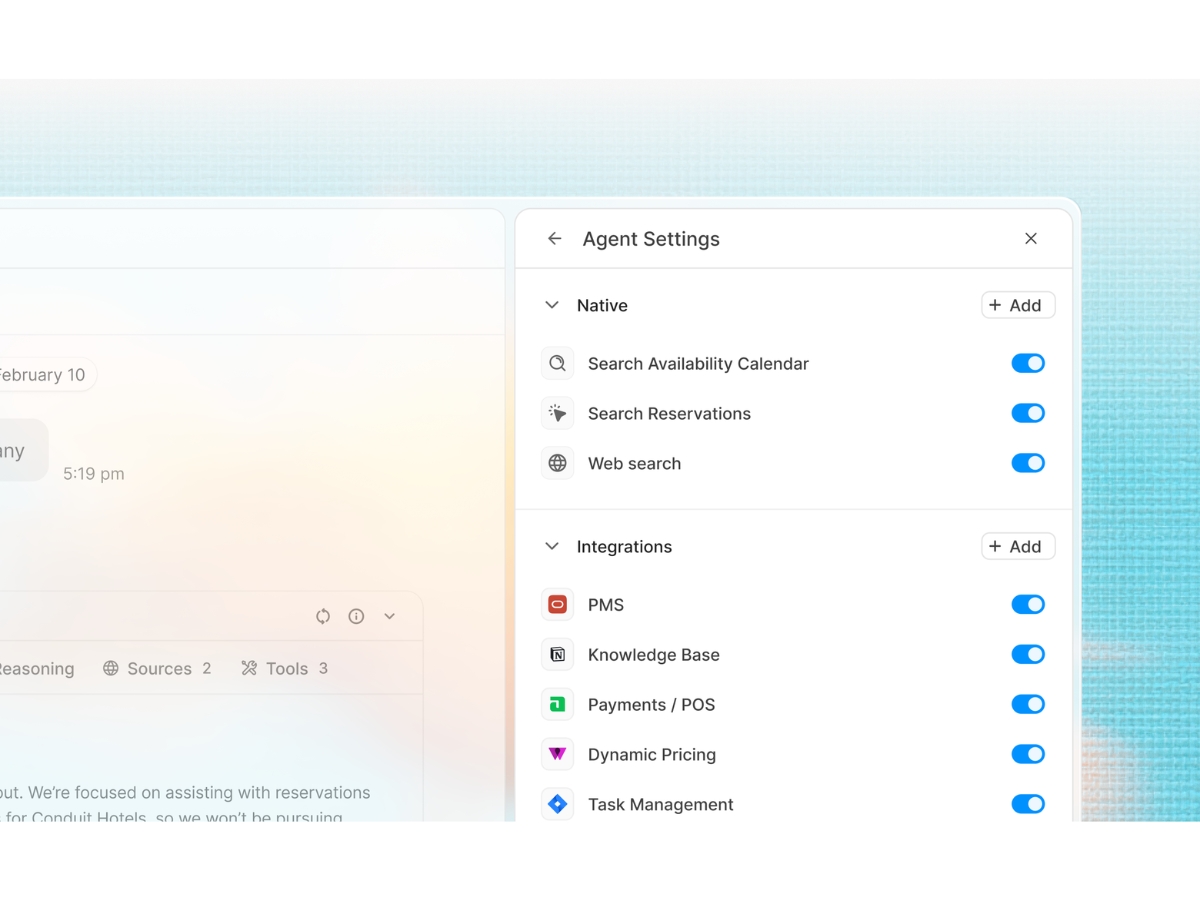
Task: Click the 5:19 pm message timestamp
Action: [x=94, y=474]
